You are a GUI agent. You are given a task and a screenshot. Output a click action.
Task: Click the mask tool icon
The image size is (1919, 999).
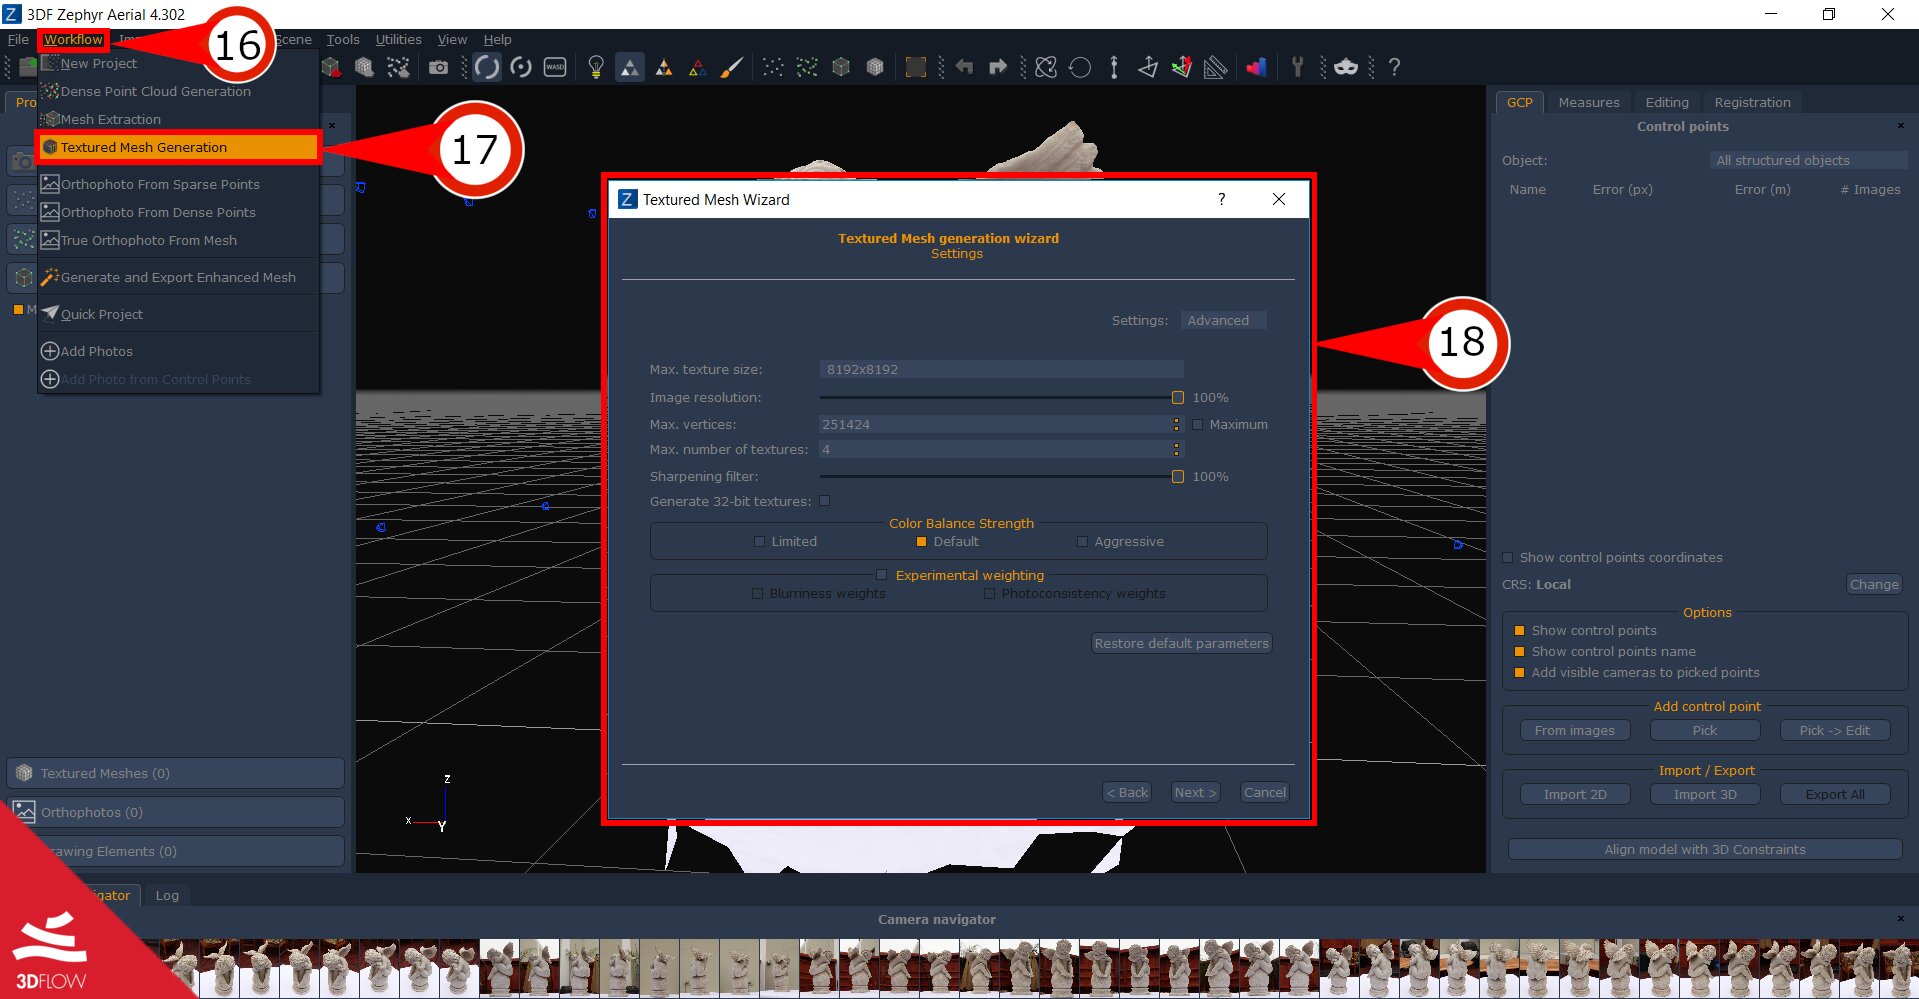click(x=1346, y=67)
